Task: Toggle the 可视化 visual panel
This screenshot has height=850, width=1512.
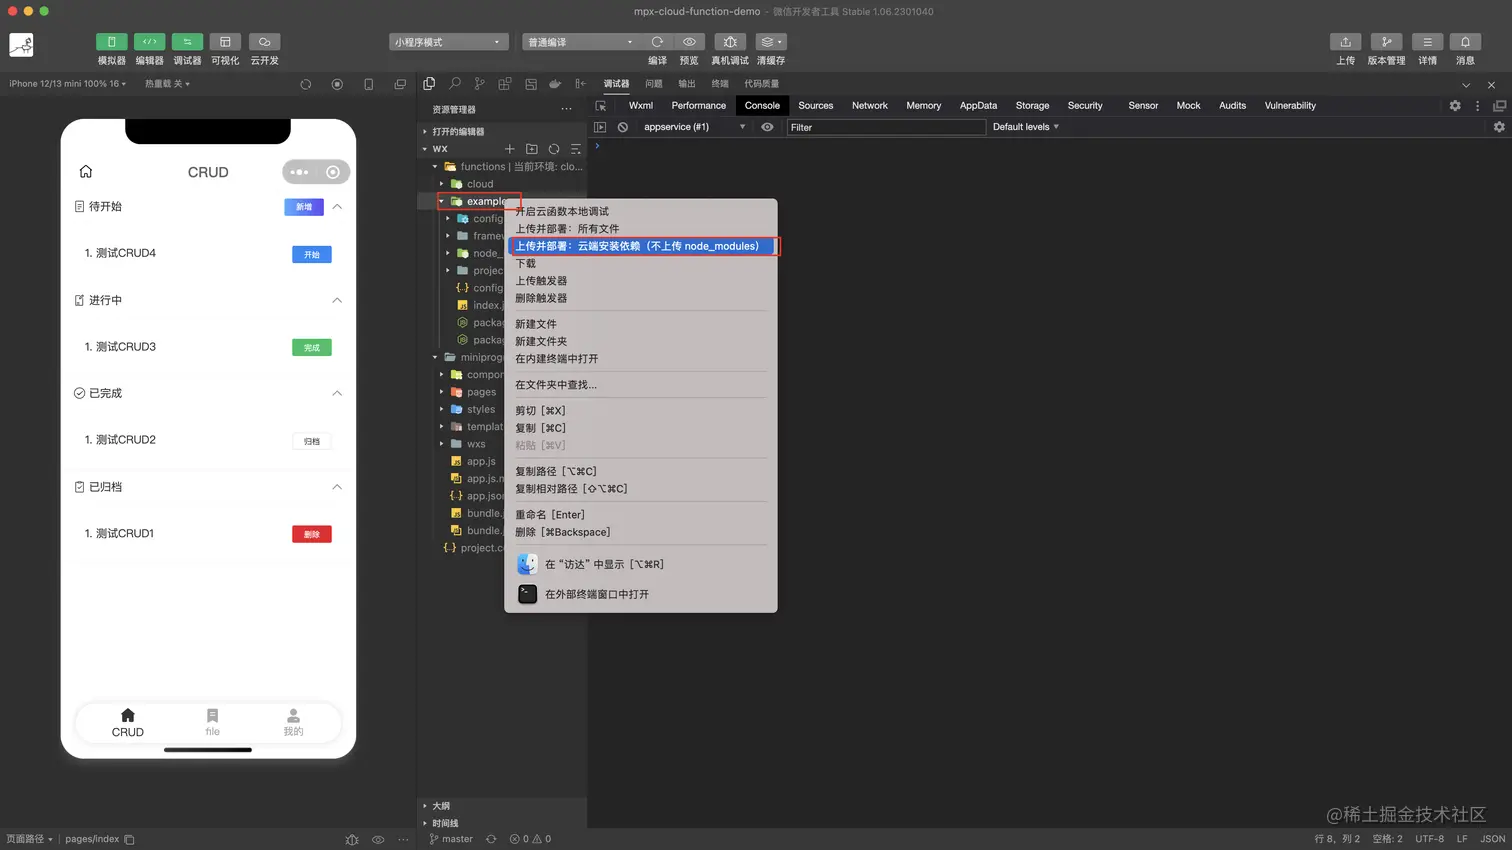Action: click(225, 42)
